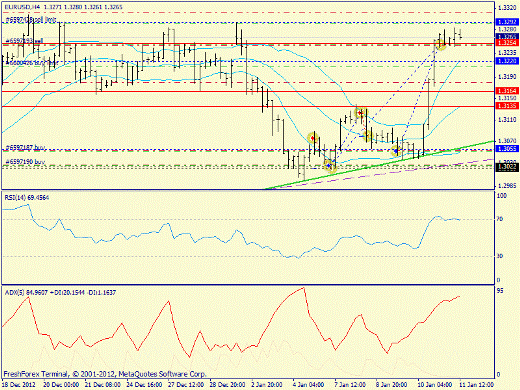
Task: Click the 21 Dec 08:00 date label
Action: 103,384
